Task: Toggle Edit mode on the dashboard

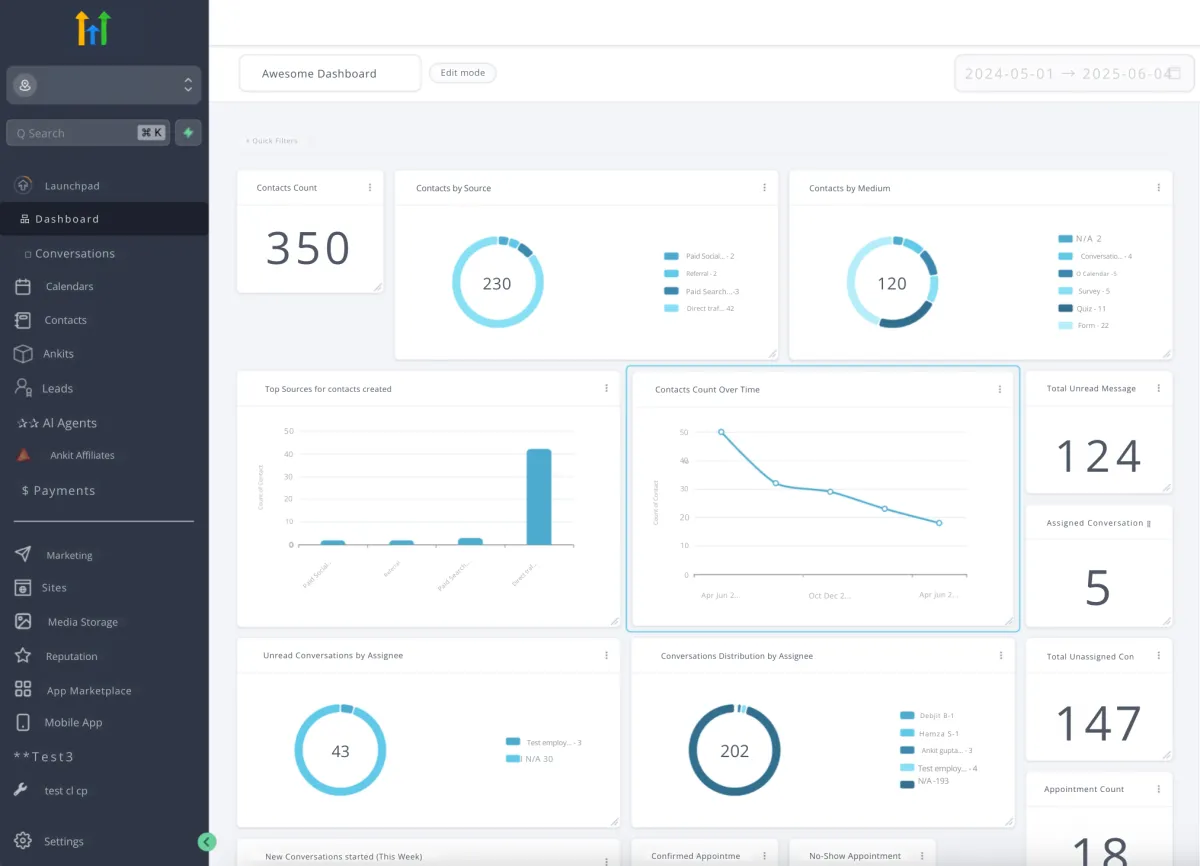Action: click(463, 73)
